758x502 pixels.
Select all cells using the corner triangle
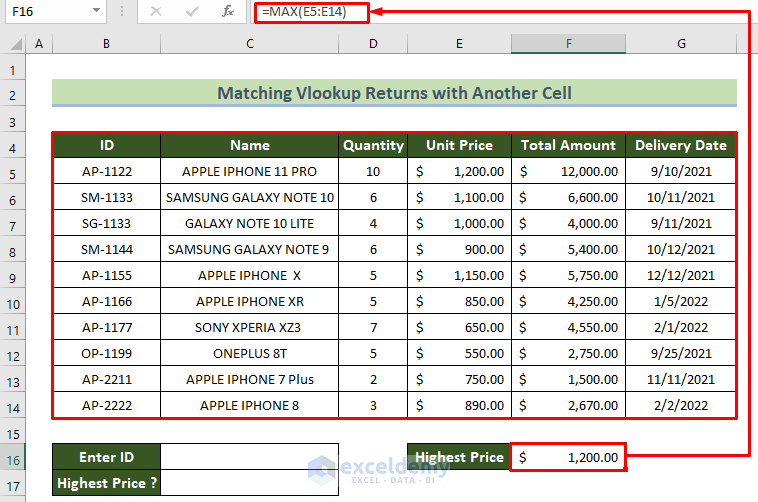pyautogui.click(x=16, y=44)
